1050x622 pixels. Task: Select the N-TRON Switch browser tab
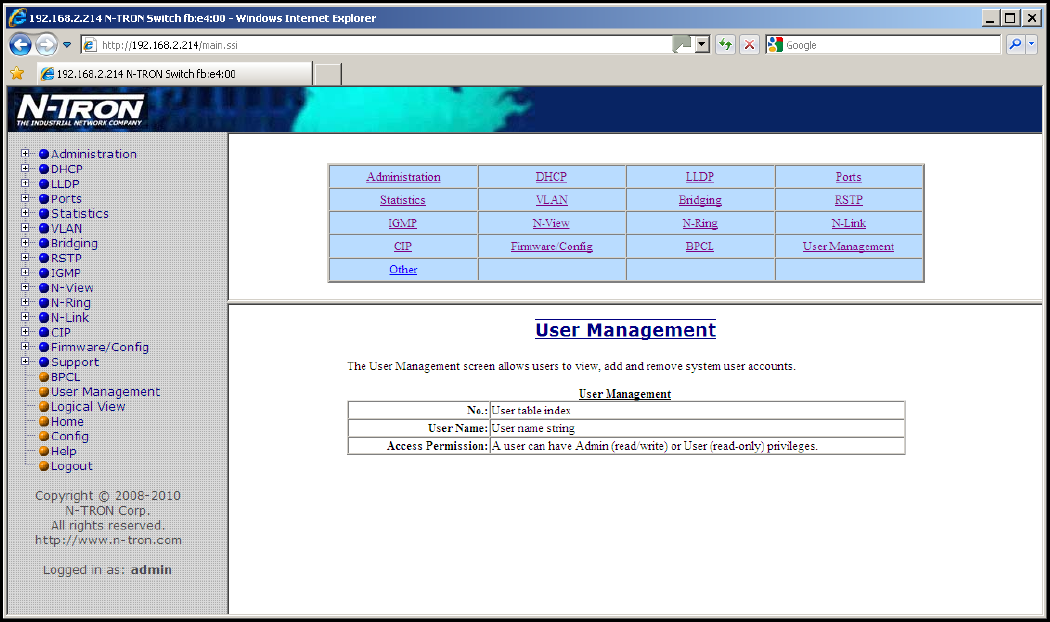pos(174,74)
